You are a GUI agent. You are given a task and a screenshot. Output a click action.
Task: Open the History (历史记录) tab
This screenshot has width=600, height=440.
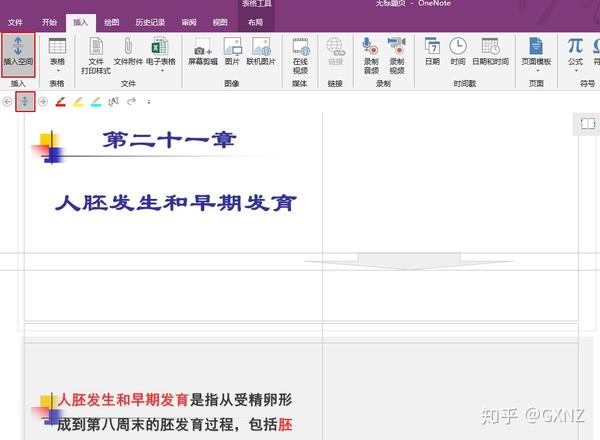tap(150, 22)
